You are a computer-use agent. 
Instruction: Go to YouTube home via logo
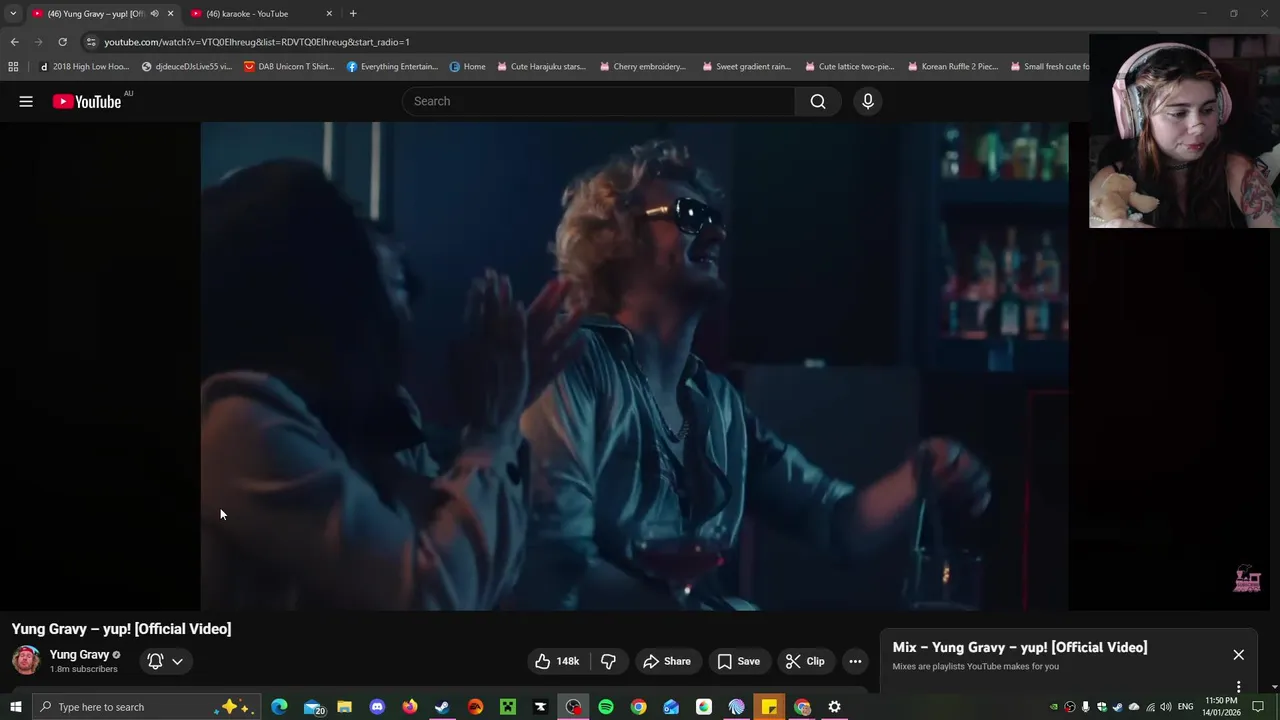[87, 101]
